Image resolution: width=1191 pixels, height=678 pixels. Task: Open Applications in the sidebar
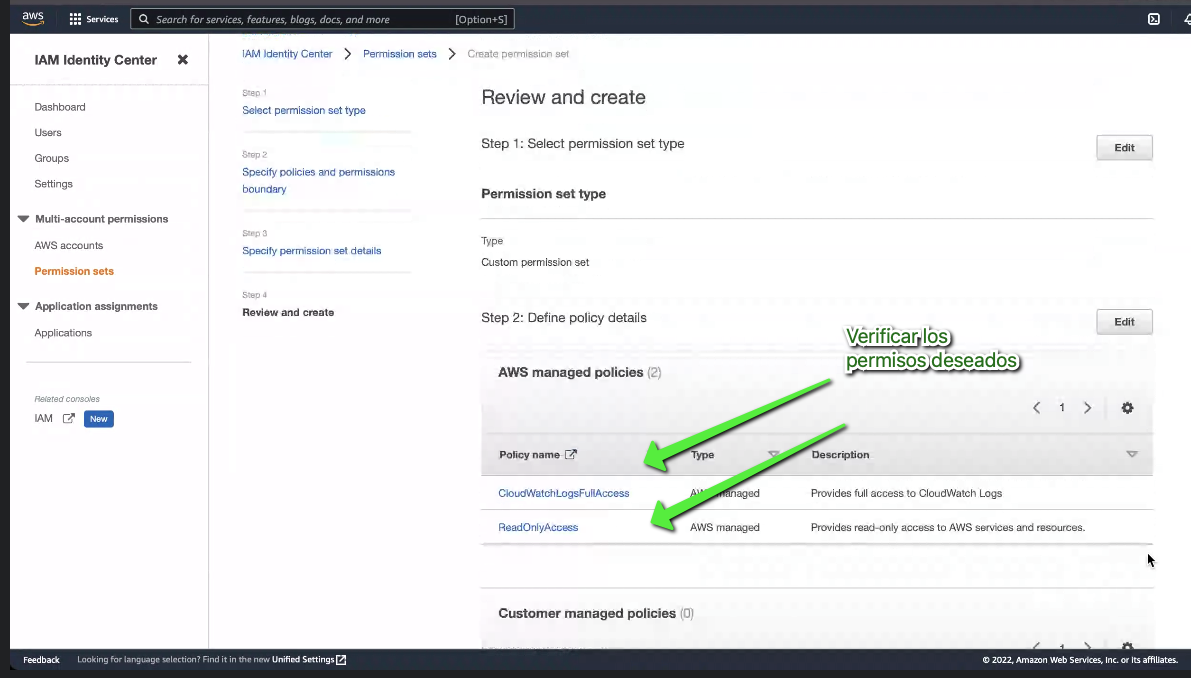tap(63, 333)
